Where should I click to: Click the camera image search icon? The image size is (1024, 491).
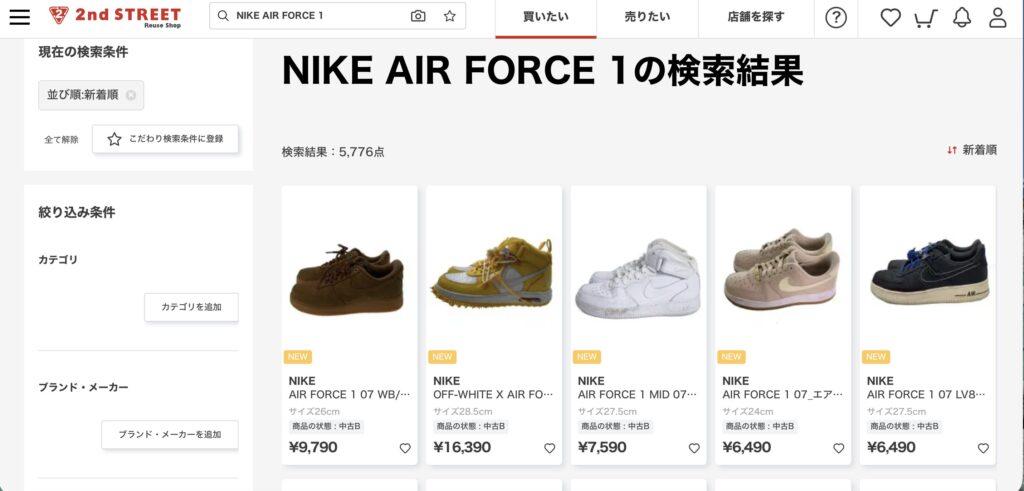click(418, 16)
